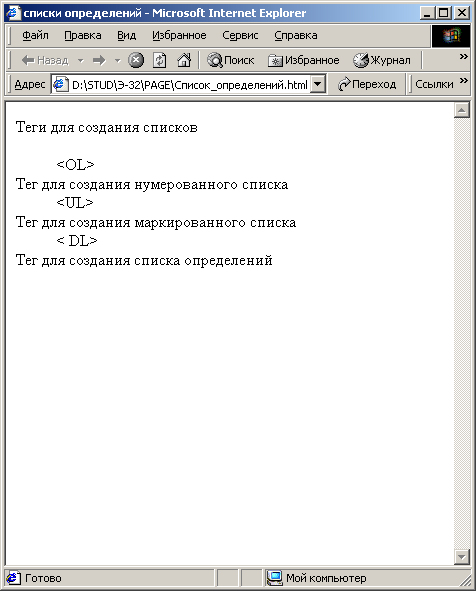
Task: Click the Адрес label
Action: [30, 84]
